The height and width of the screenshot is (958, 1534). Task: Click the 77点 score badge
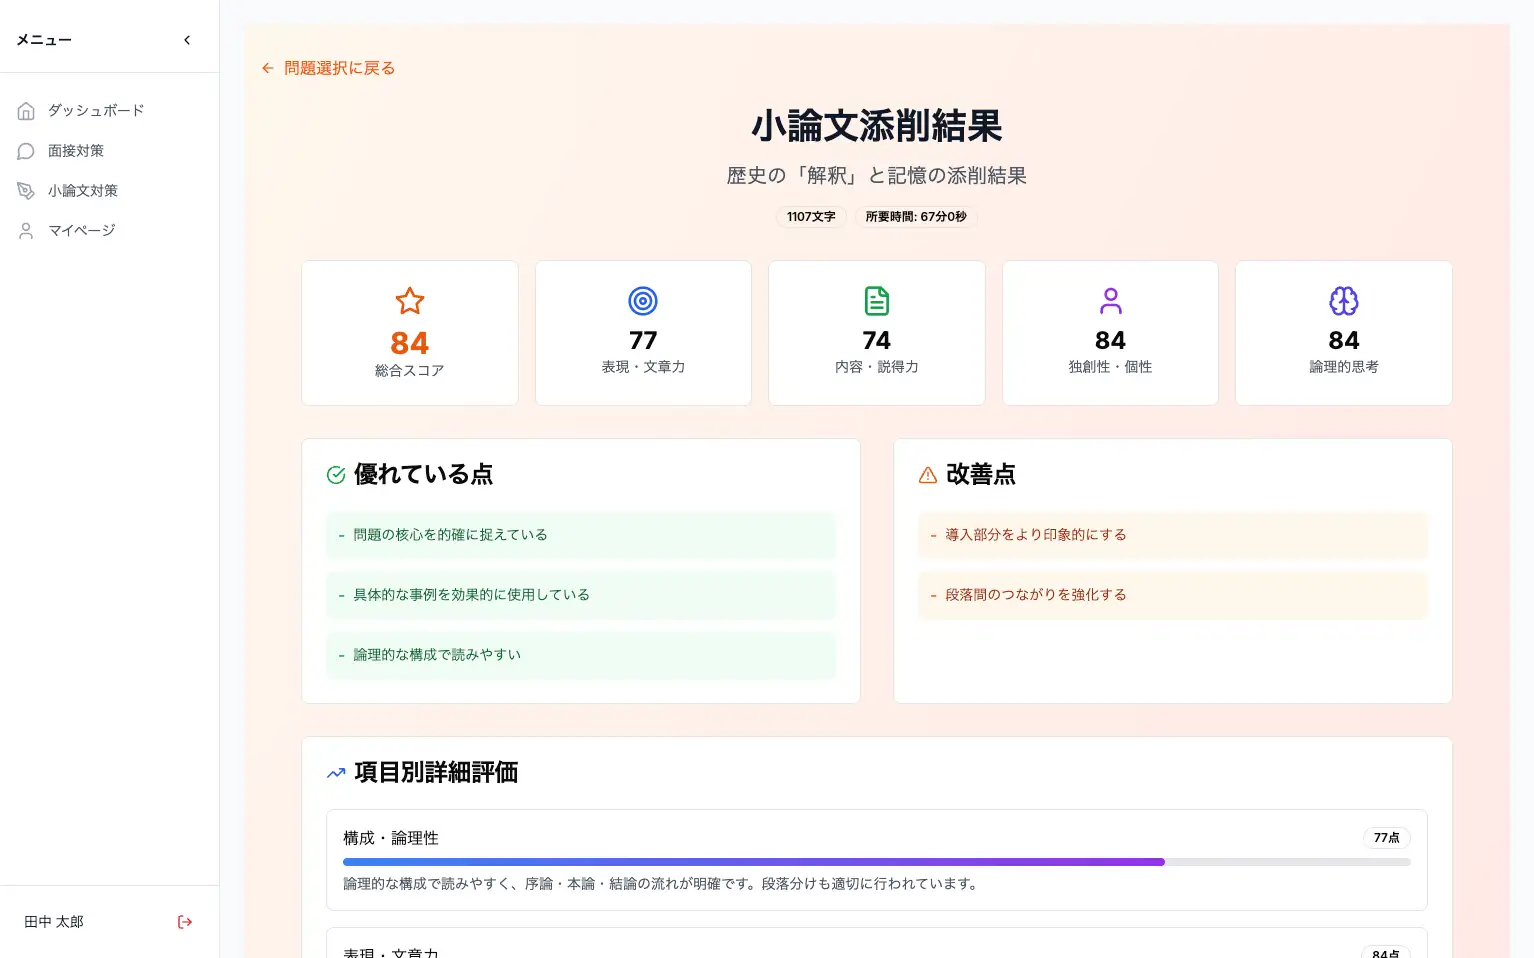click(1386, 838)
